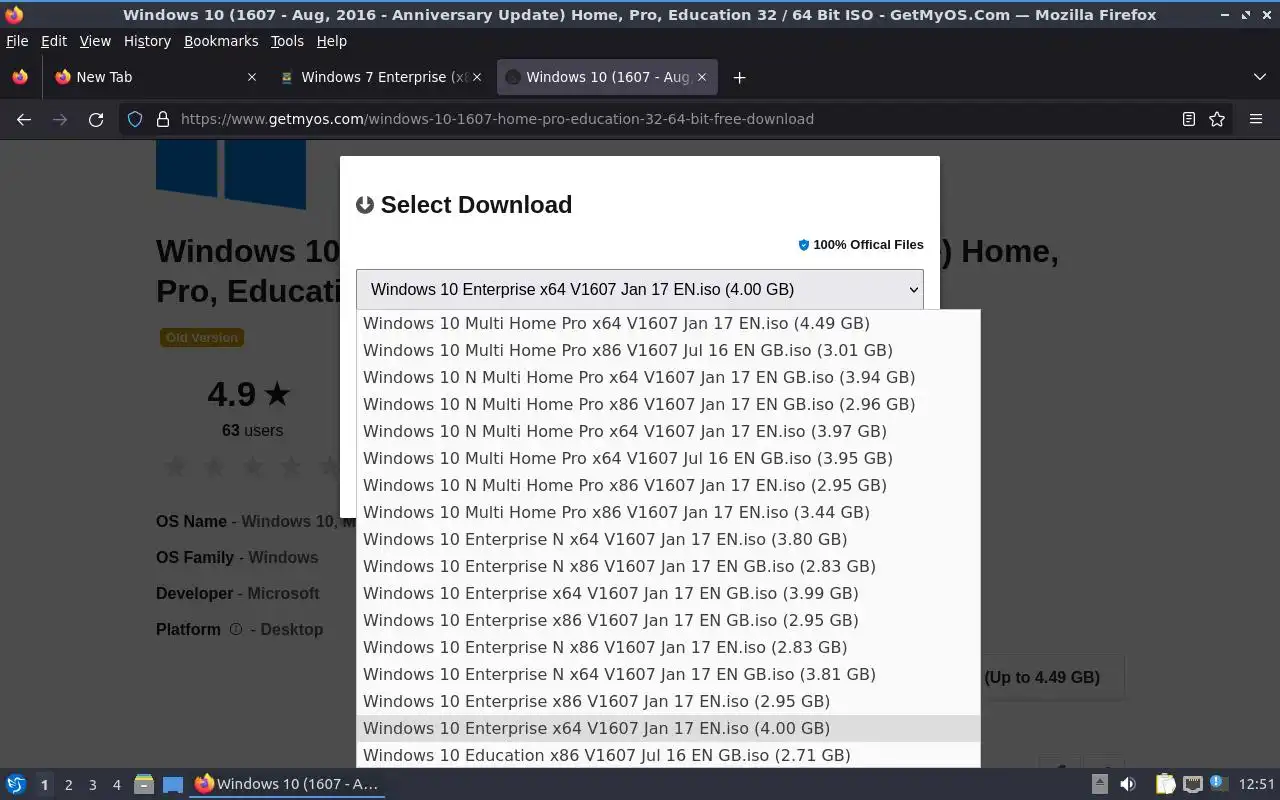Screen dimensions: 1280x800
Task: Choose Multi Home Pro x64 Jan 17 EN.iso (4.49 GB)
Action: click(668, 323)
